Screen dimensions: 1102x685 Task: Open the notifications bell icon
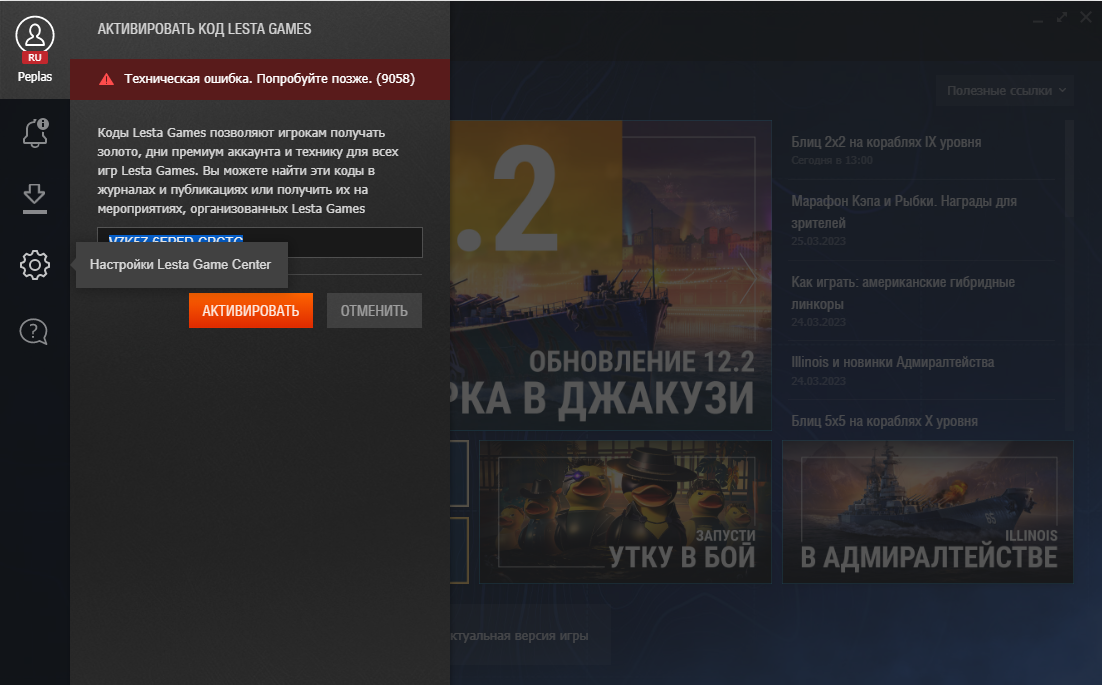point(35,132)
